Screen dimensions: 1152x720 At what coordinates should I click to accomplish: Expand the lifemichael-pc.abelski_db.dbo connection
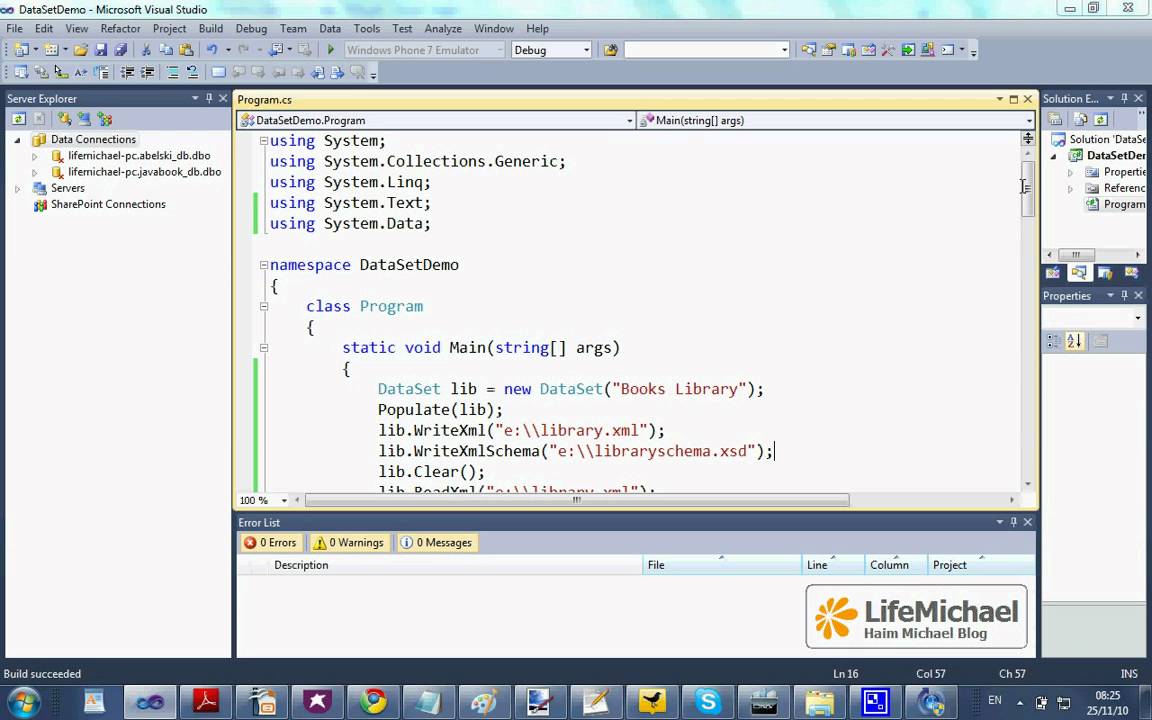coord(35,156)
